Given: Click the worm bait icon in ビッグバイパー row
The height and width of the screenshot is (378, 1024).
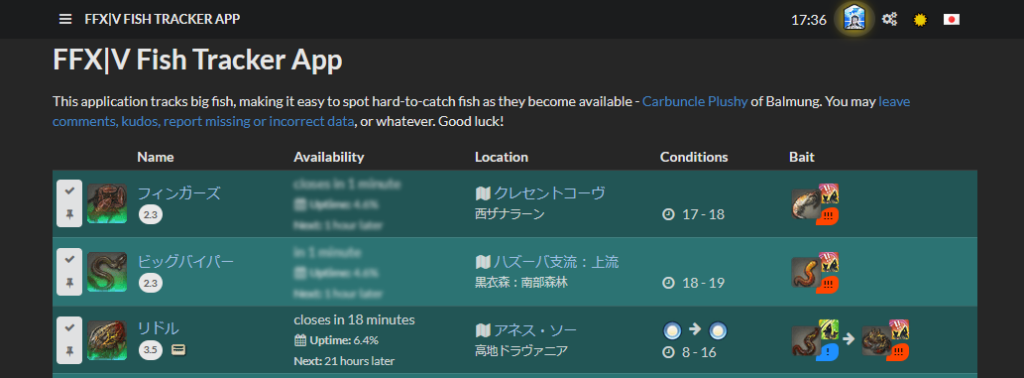Looking at the screenshot, I should [805, 273].
